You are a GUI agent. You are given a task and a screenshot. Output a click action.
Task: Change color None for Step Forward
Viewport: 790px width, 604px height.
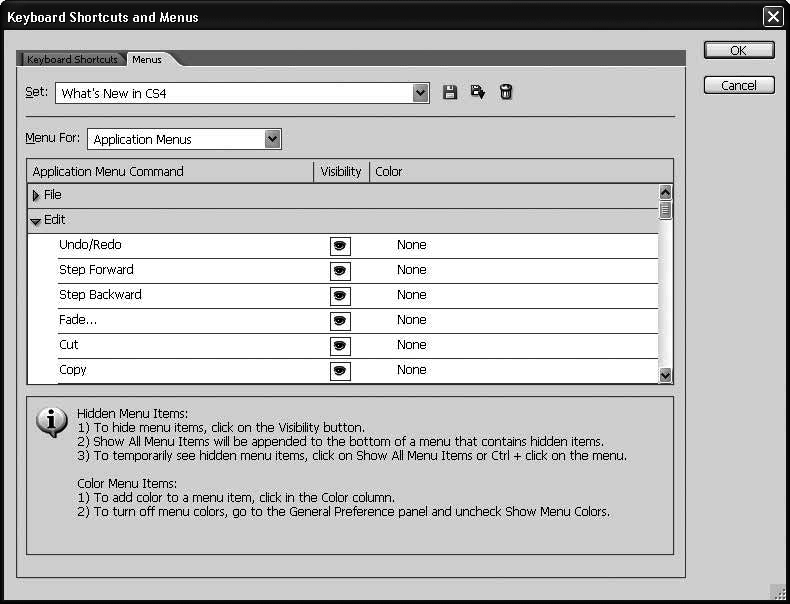412,270
